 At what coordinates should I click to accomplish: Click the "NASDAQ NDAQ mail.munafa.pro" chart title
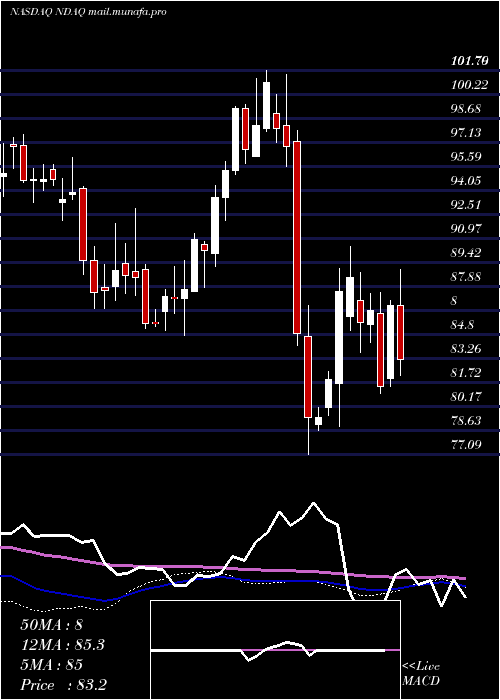coord(88,12)
